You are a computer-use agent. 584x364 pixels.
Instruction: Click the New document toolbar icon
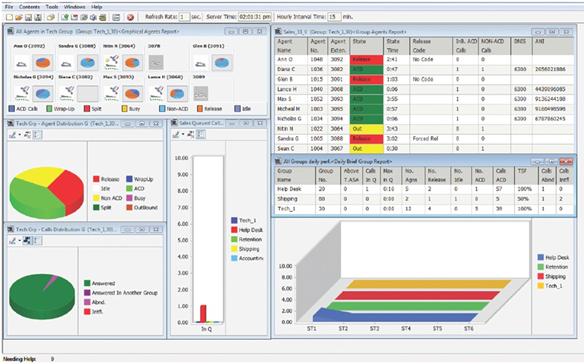point(9,17)
